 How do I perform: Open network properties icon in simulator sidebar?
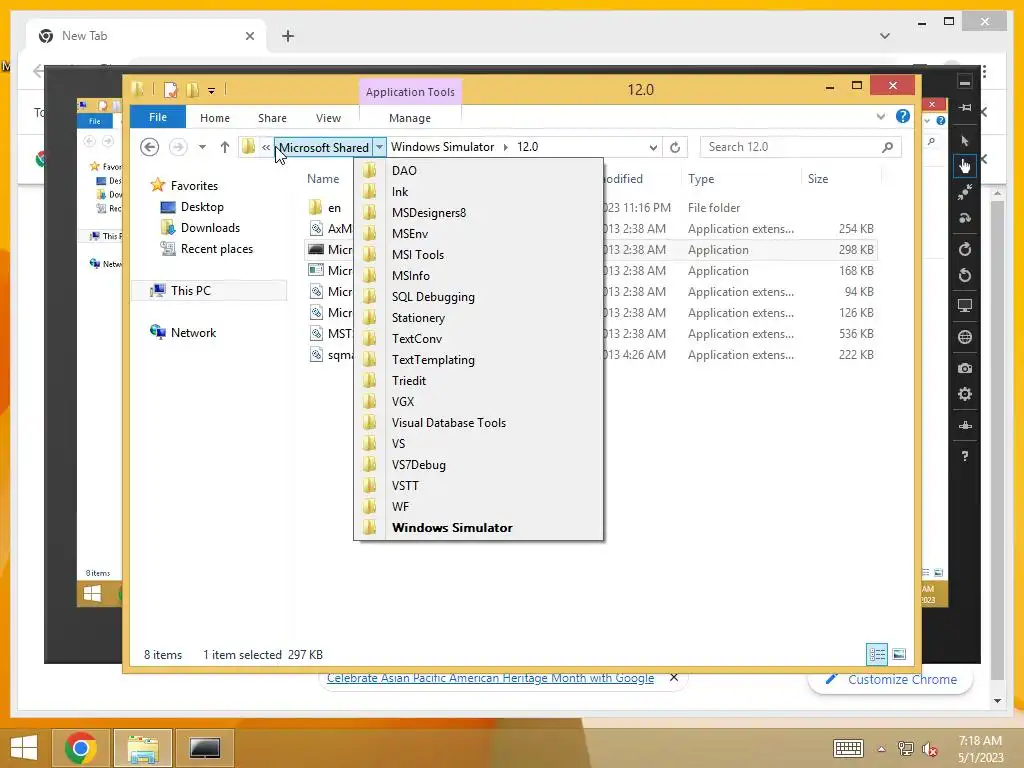point(965,425)
